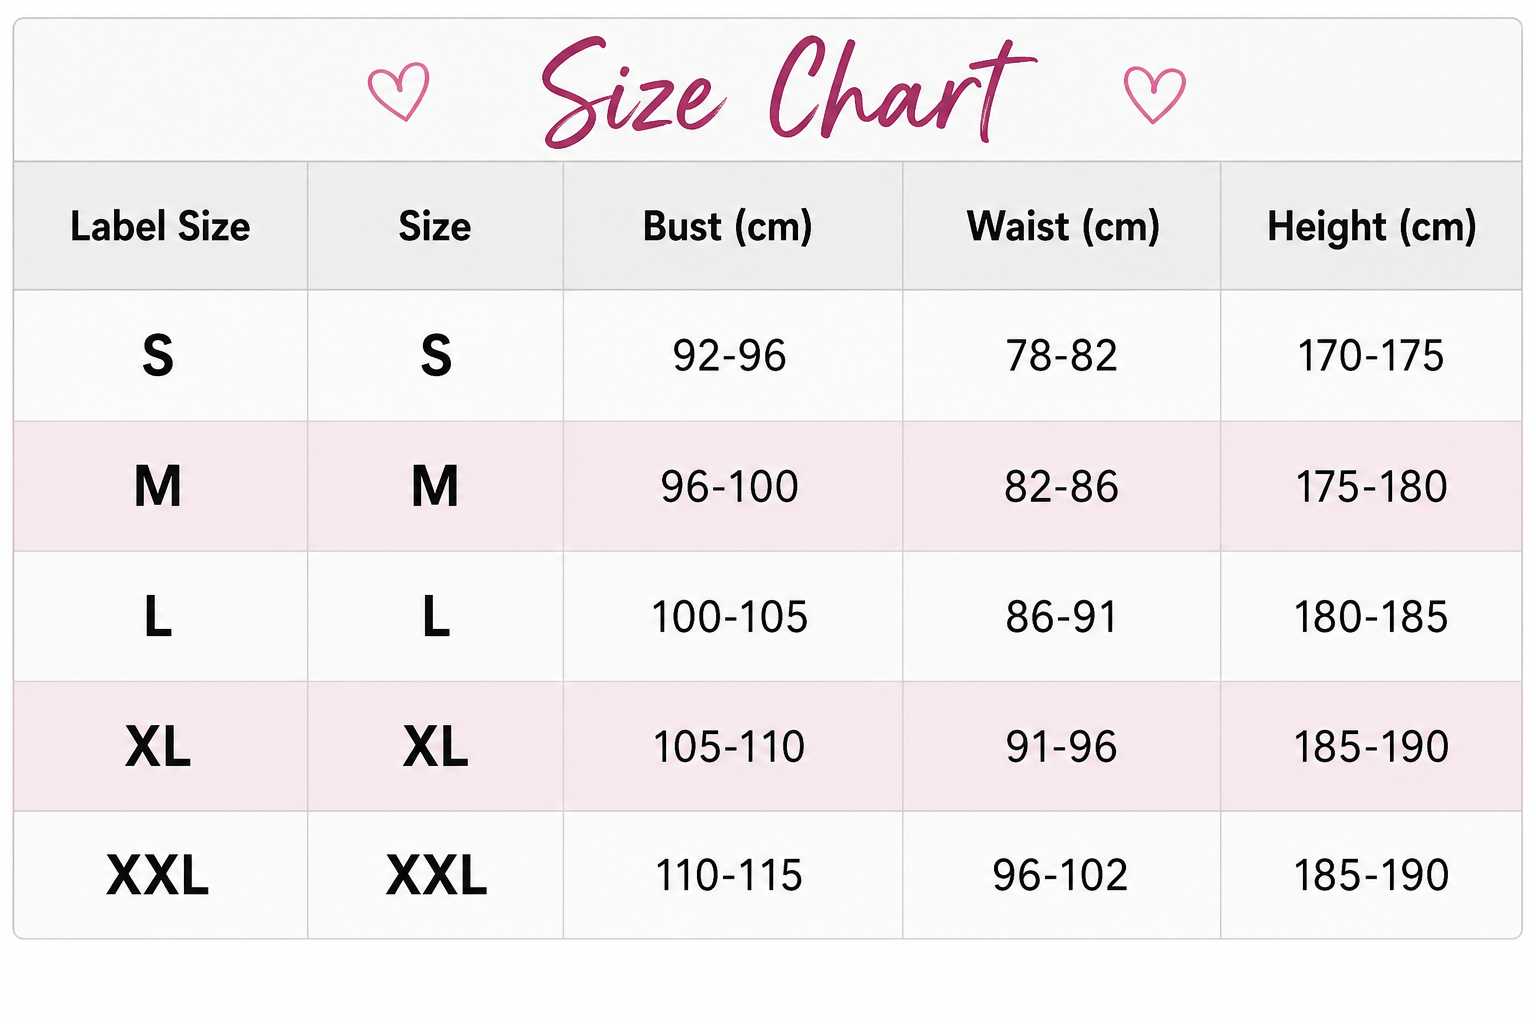
Task: Click label size S cell
Action: tap(158, 356)
